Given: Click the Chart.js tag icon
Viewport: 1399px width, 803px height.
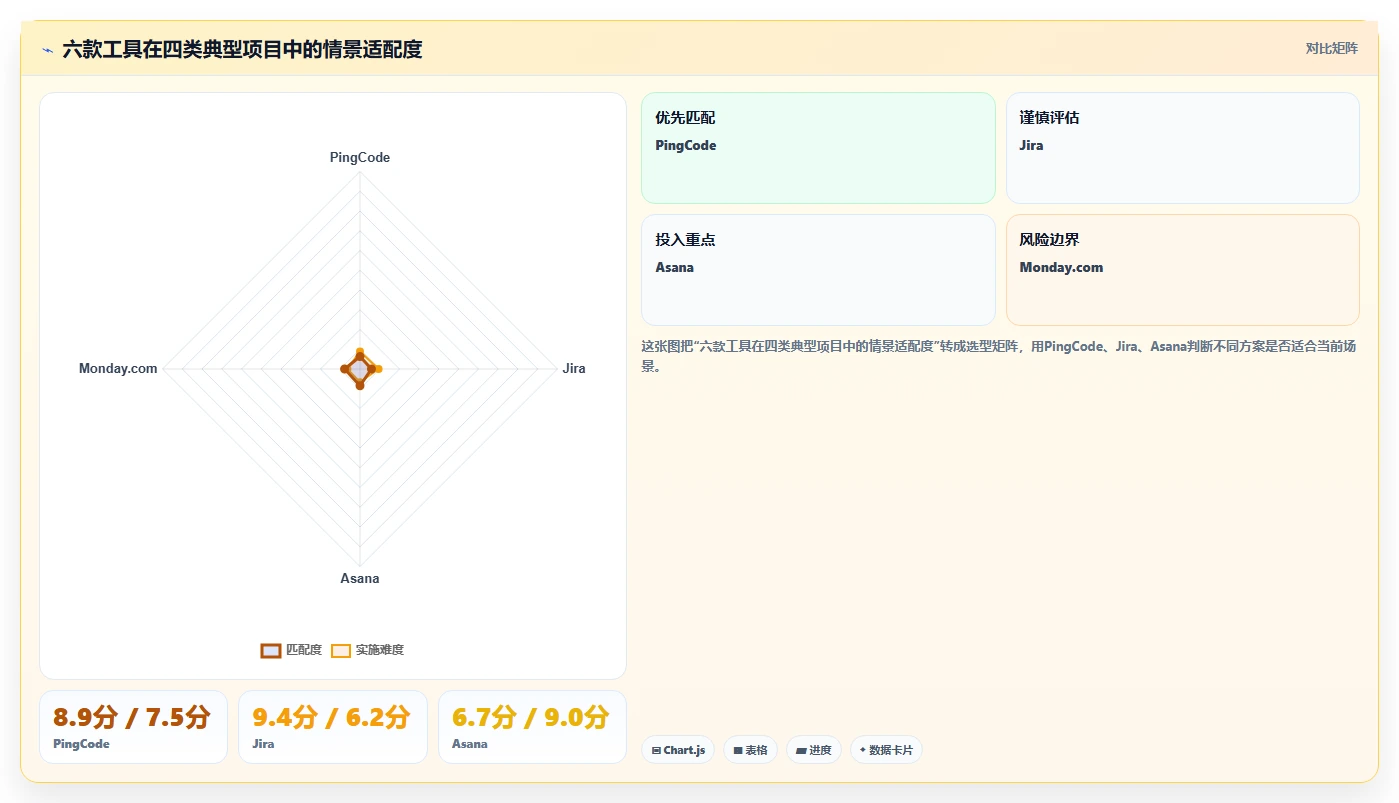Looking at the screenshot, I should [656, 750].
